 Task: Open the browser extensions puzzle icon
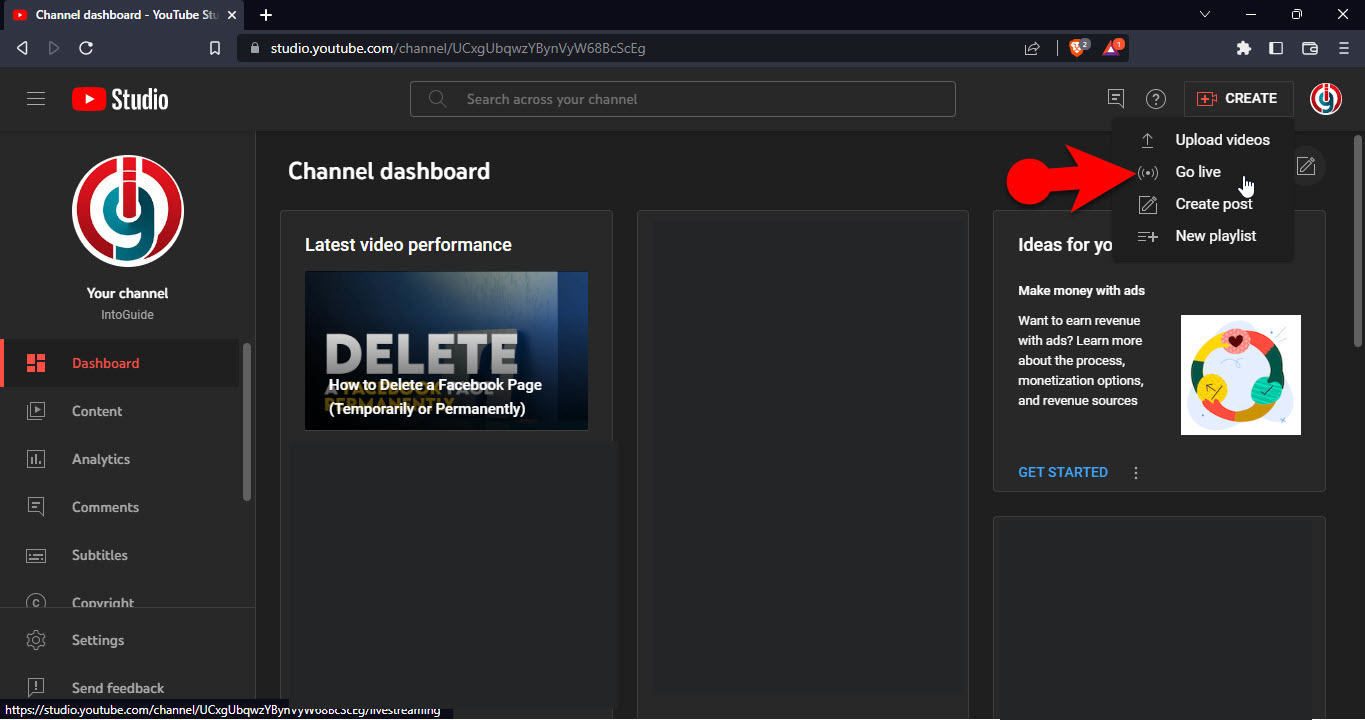tap(1244, 48)
